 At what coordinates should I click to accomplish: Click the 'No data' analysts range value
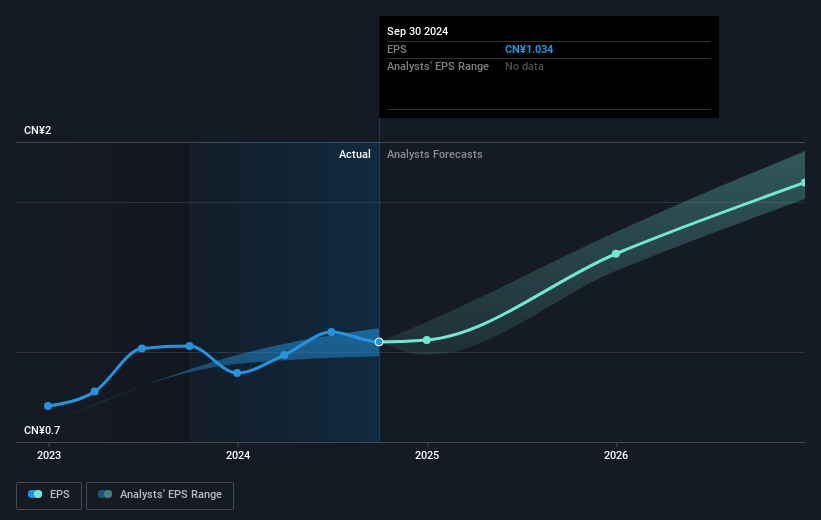click(x=524, y=67)
